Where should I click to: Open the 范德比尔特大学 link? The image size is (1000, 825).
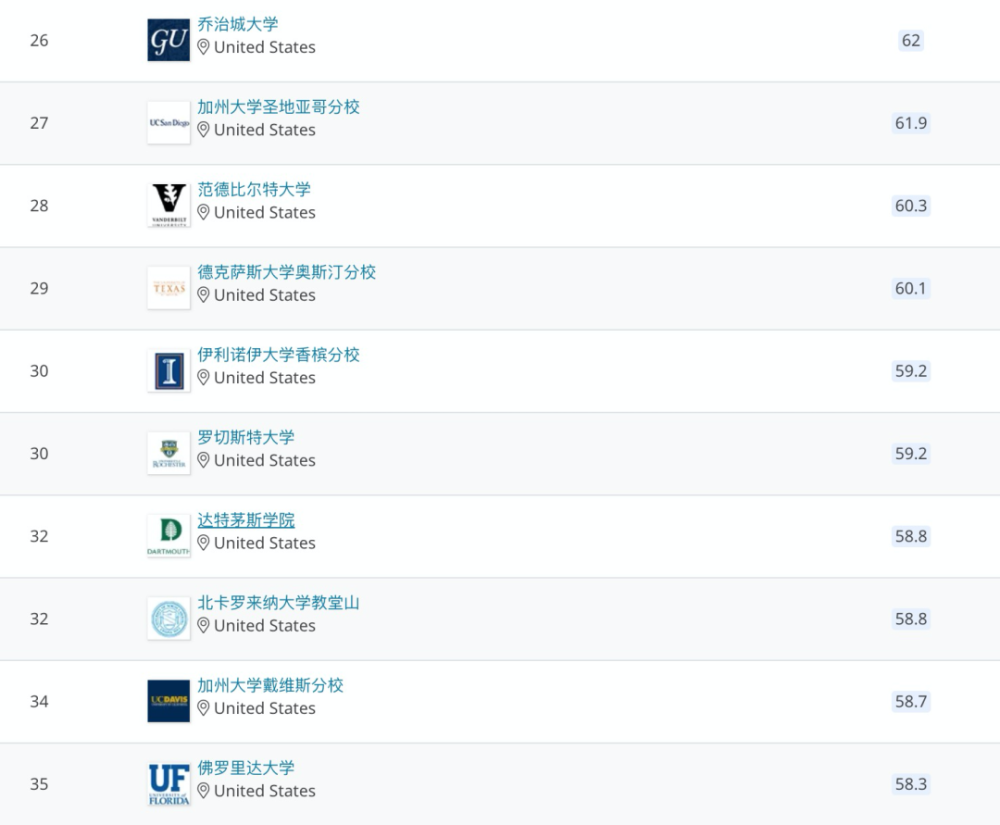(254, 189)
